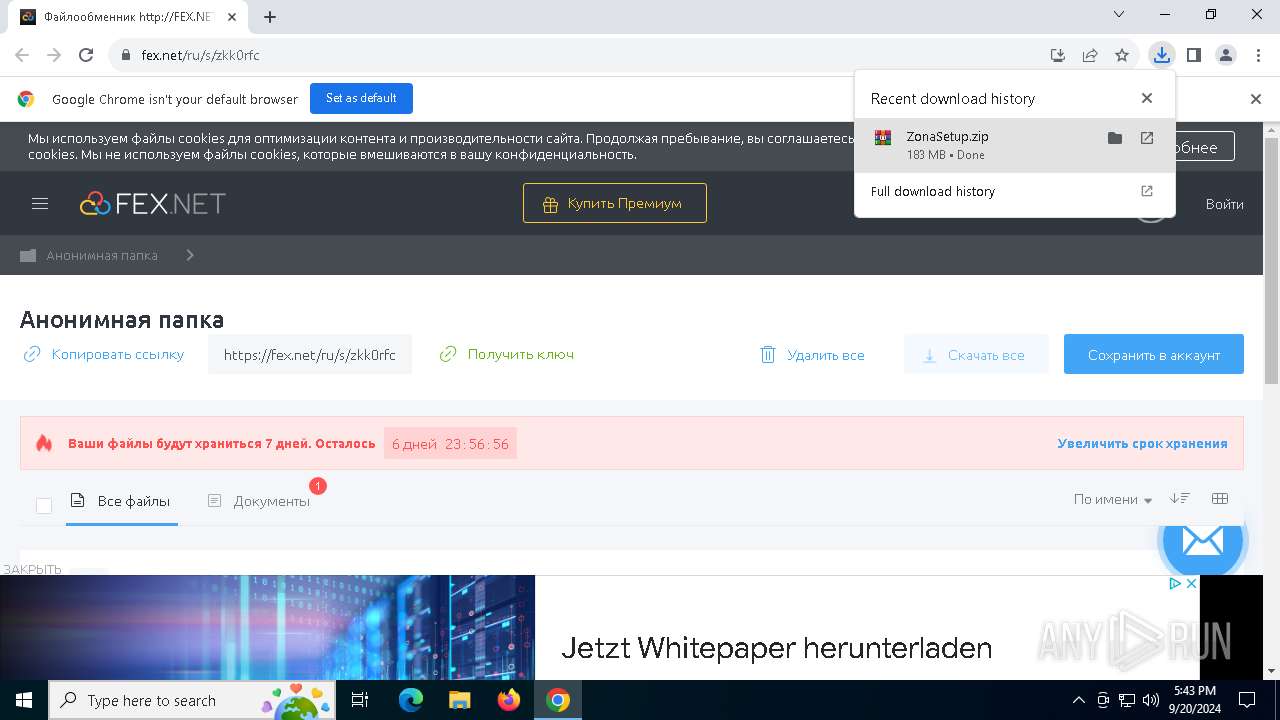Click the storage fire warning icon
1280x720 pixels.
click(44, 443)
